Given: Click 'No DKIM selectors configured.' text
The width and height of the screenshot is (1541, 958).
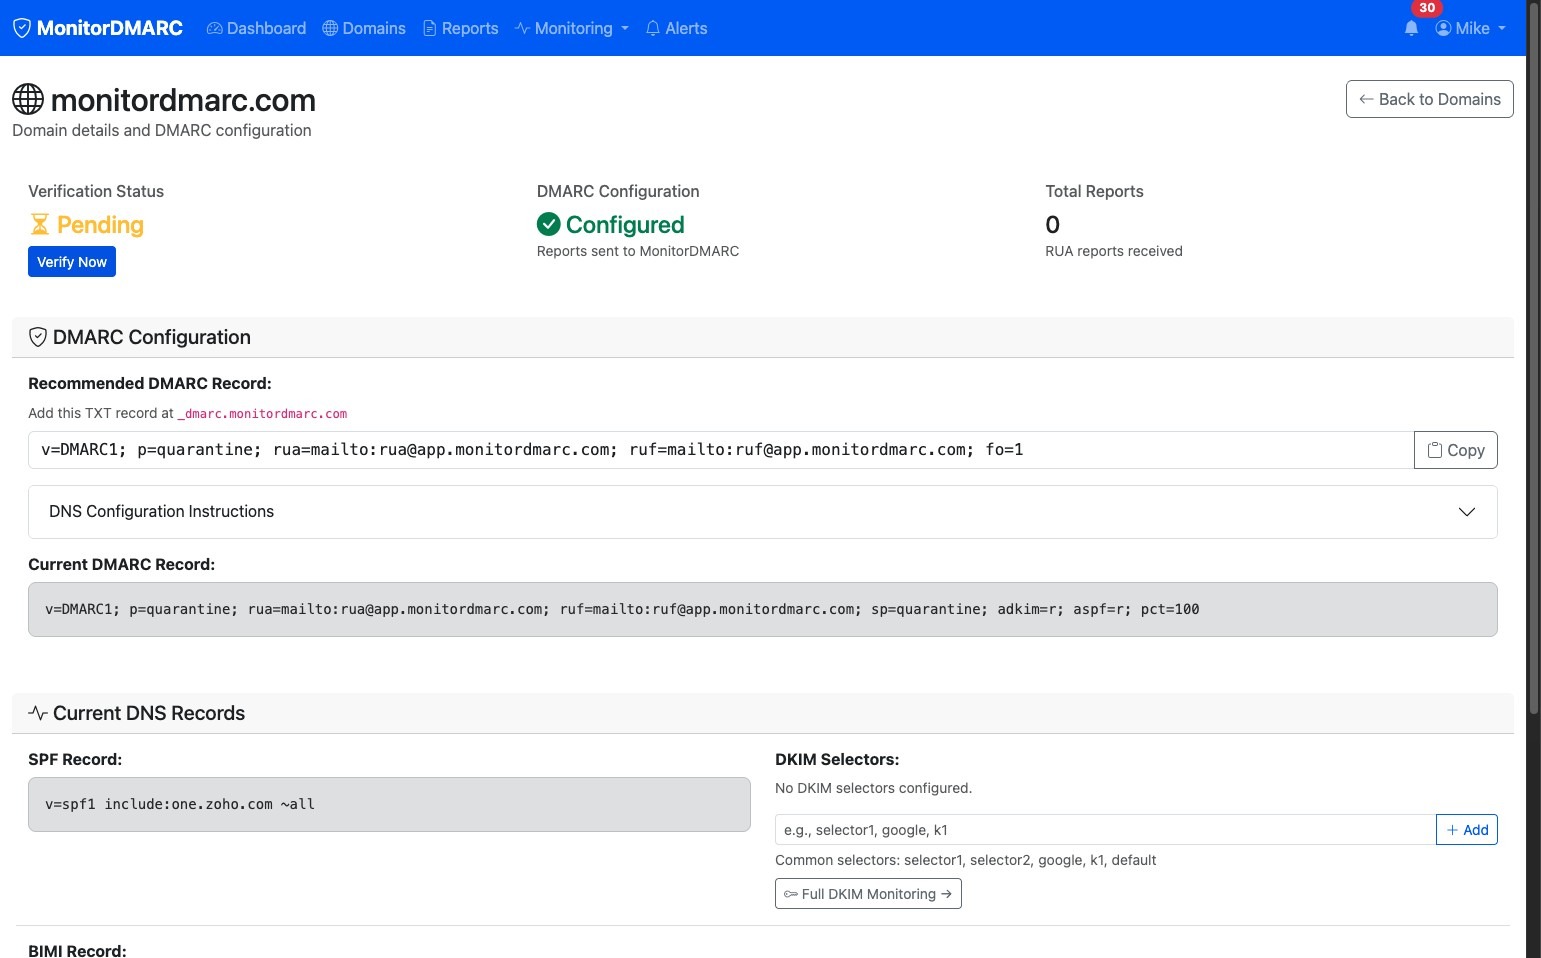Looking at the screenshot, I should click(x=873, y=788).
